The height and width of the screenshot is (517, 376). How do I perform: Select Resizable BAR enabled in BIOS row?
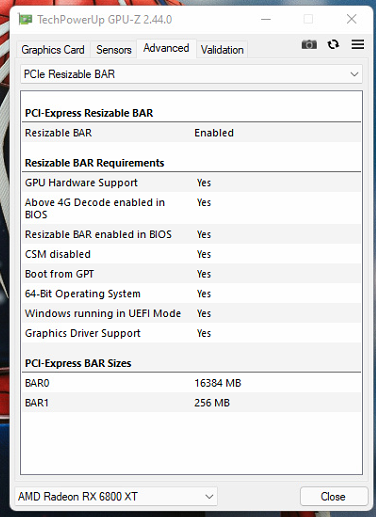[191, 234]
